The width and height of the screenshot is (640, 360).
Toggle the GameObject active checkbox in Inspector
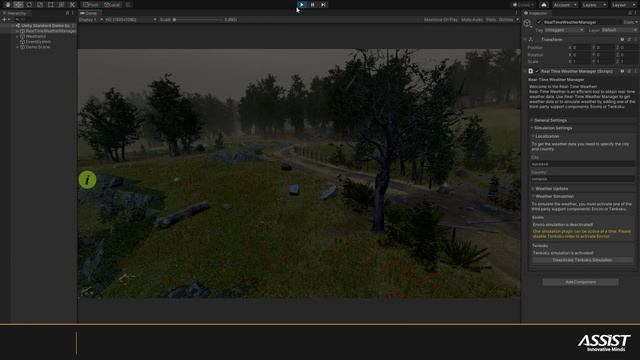pos(539,22)
